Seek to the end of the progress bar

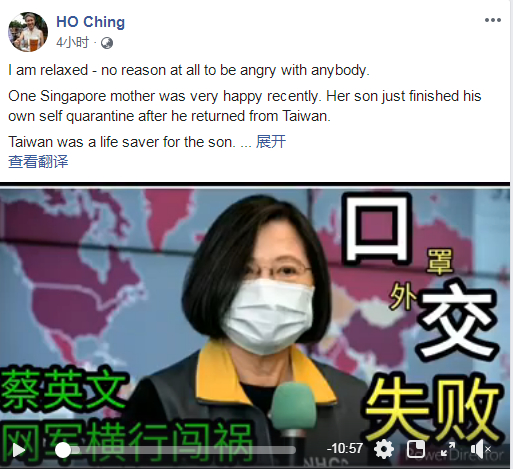(x=294, y=450)
